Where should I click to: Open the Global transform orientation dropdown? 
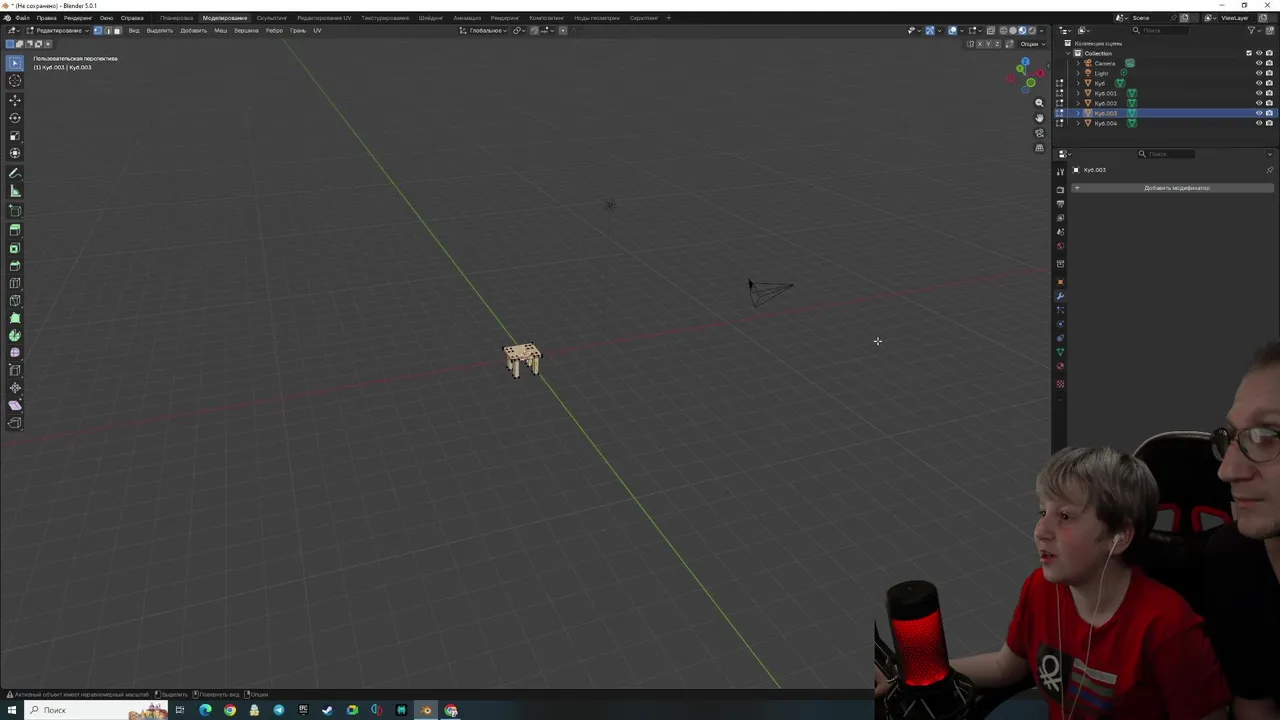pos(485,30)
